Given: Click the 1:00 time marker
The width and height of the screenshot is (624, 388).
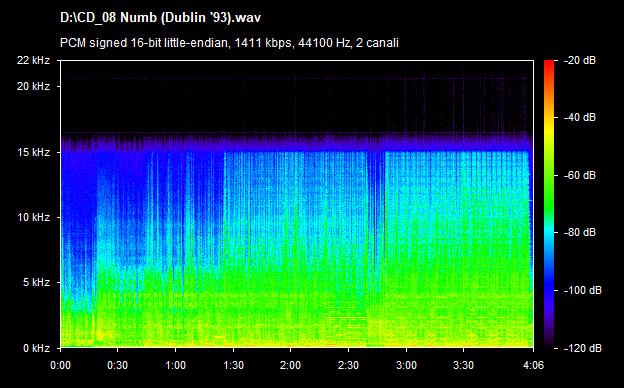Looking at the screenshot, I should (x=176, y=365).
